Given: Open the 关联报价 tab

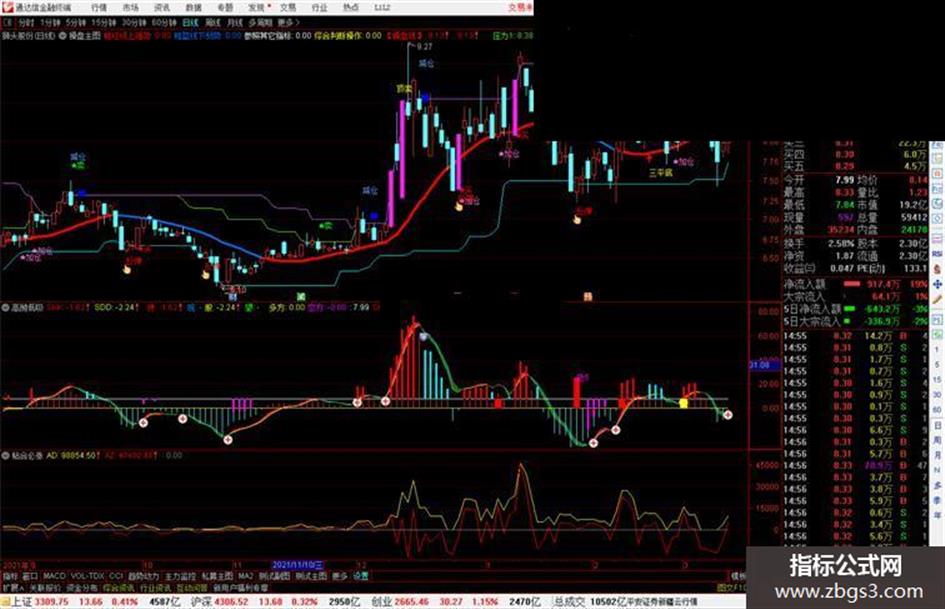Looking at the screenshot, I should [x=45, y=587].
